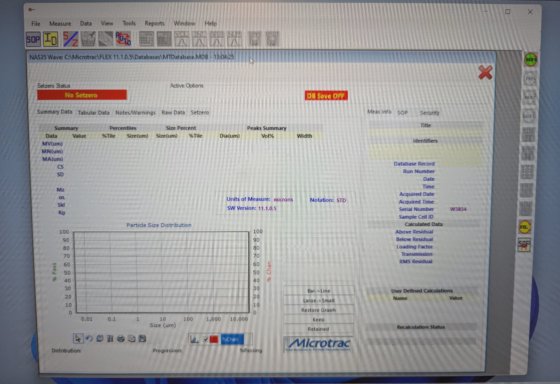This screenshot has height=384, width=560.
Task: Click the Database Record label
Action: pos(414,164)
